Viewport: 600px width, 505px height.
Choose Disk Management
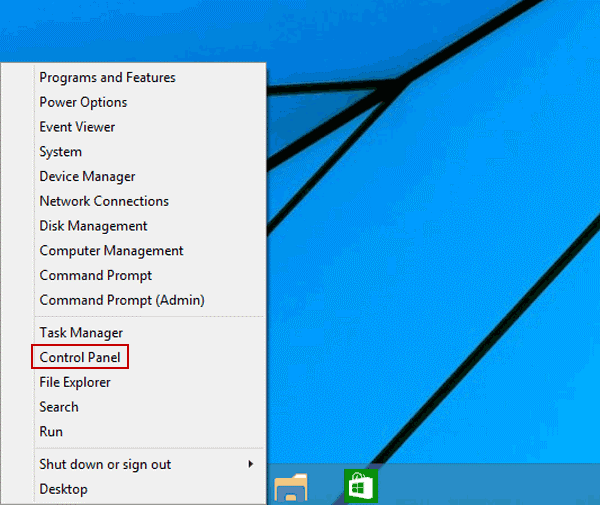point(93,226)
